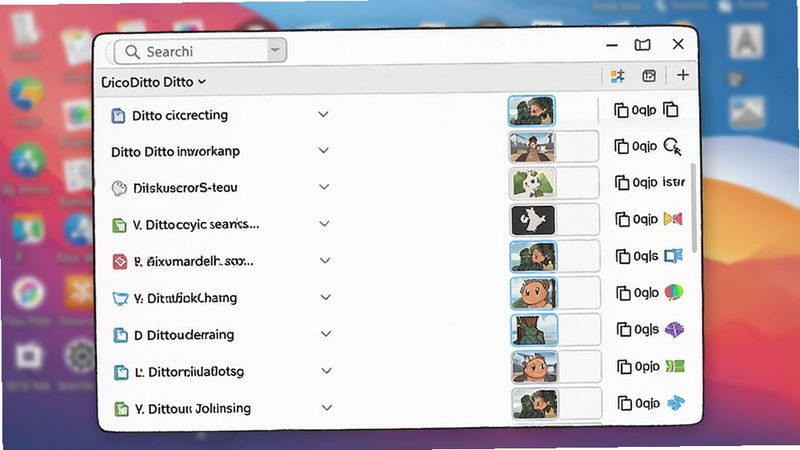Select the 'DitskuscrorS-teau' entry text

click(x=185, y=188)
